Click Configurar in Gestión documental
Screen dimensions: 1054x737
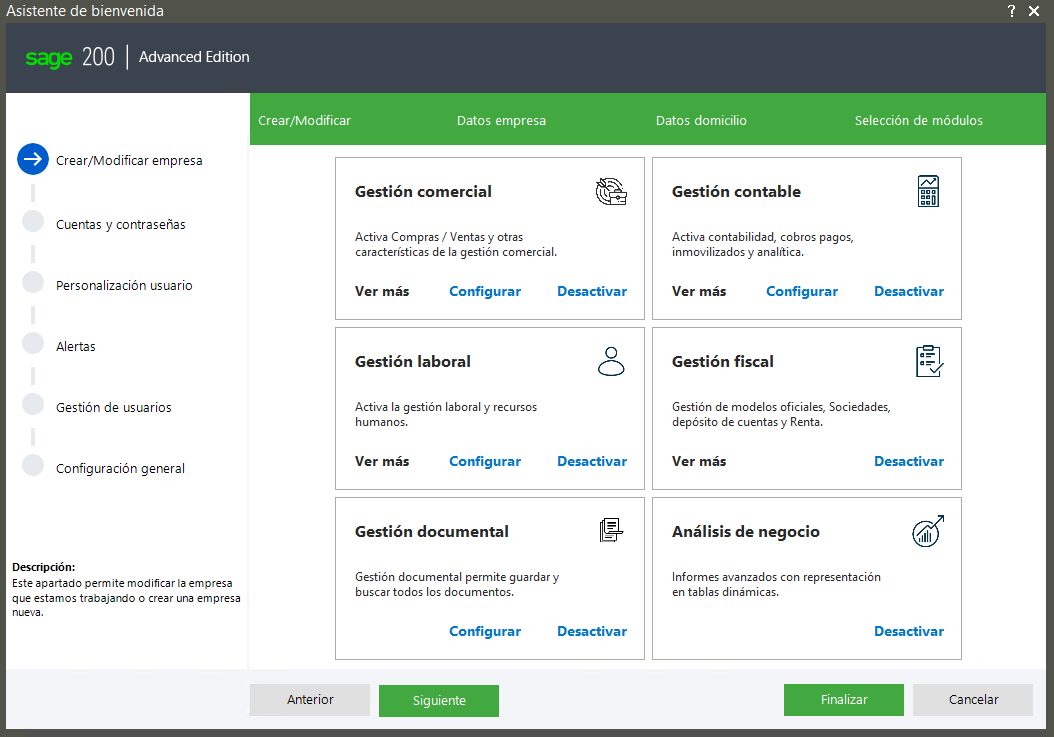[485, 631]
